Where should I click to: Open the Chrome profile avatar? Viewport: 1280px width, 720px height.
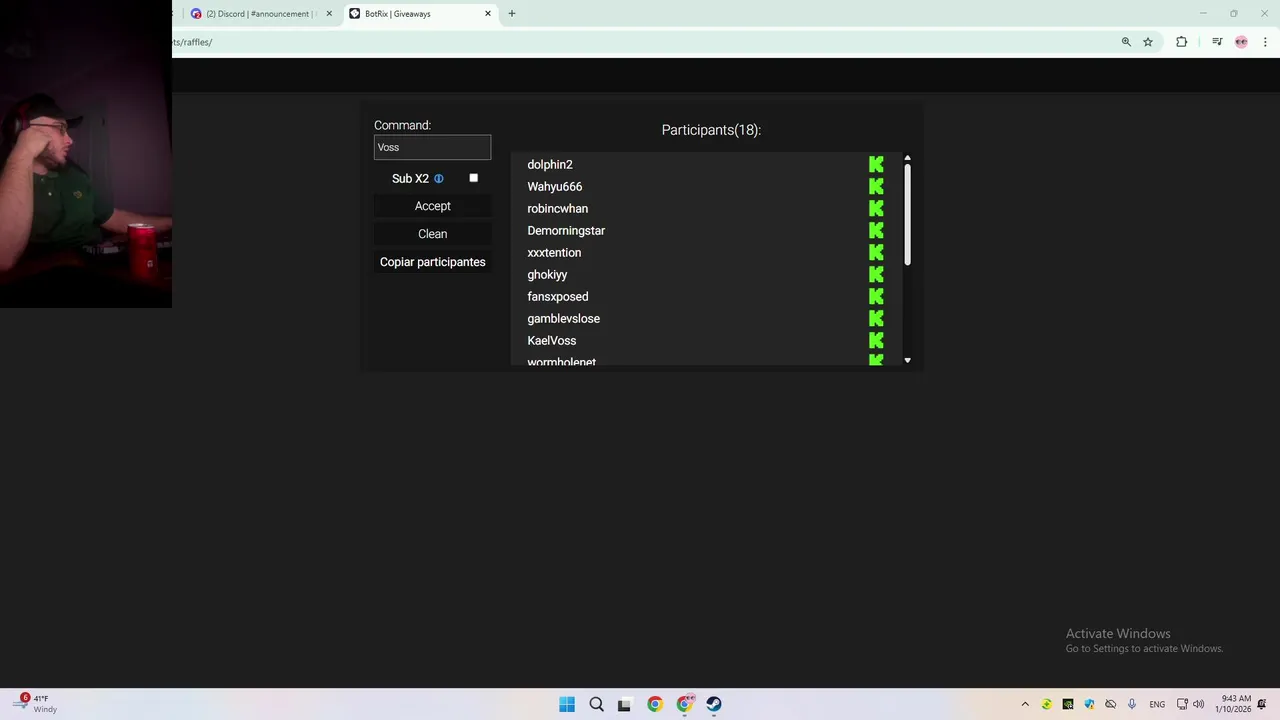pyautogui.click(x=1241, y=42)
